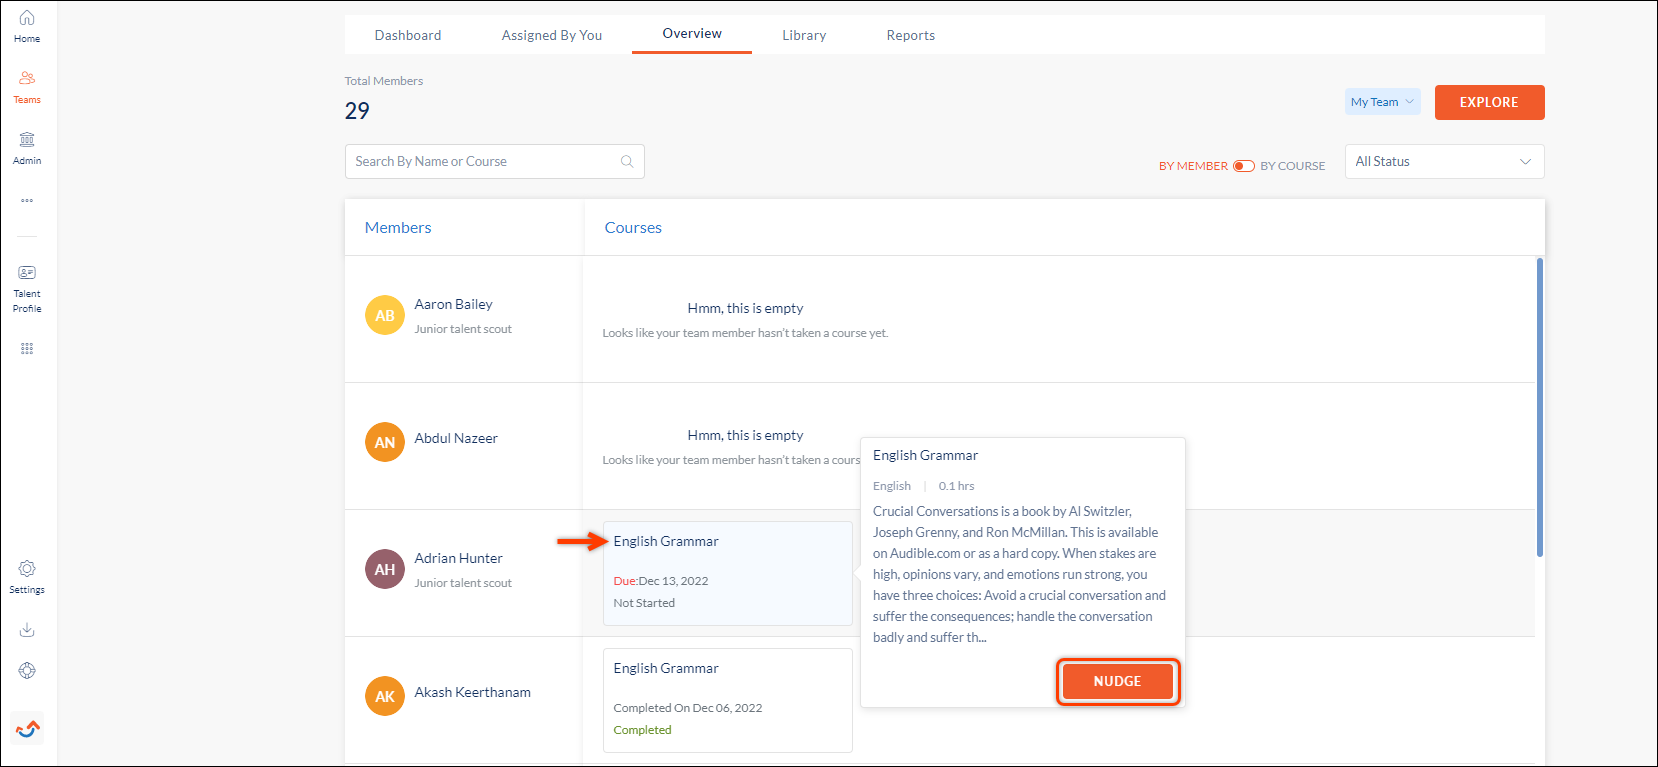Click Abdul Nazeer's name
This screenshot has width=1658, height=767.
456,438
